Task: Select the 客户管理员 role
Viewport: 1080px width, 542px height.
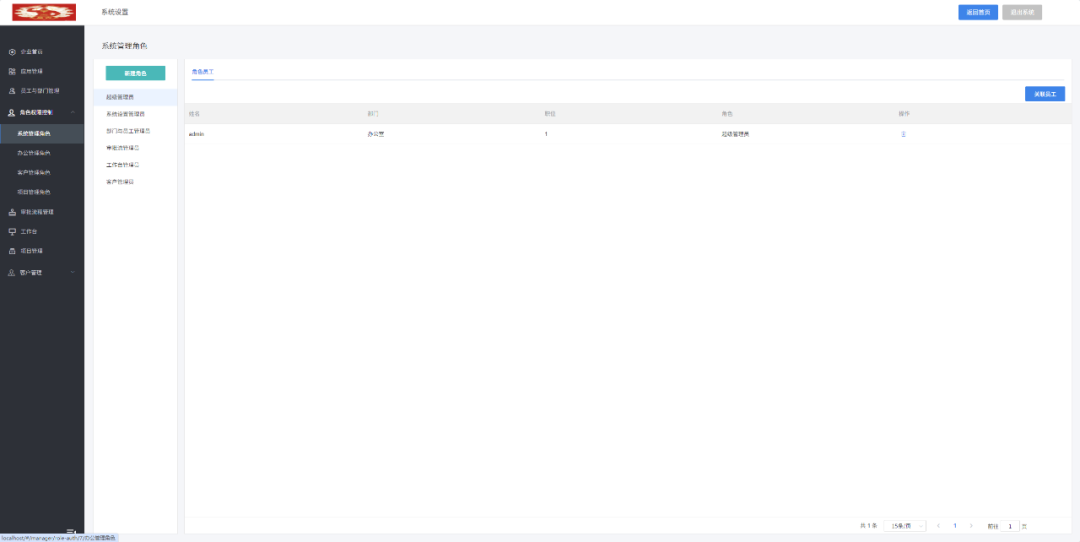Action: pyautogui.click(x=135, y=182)
